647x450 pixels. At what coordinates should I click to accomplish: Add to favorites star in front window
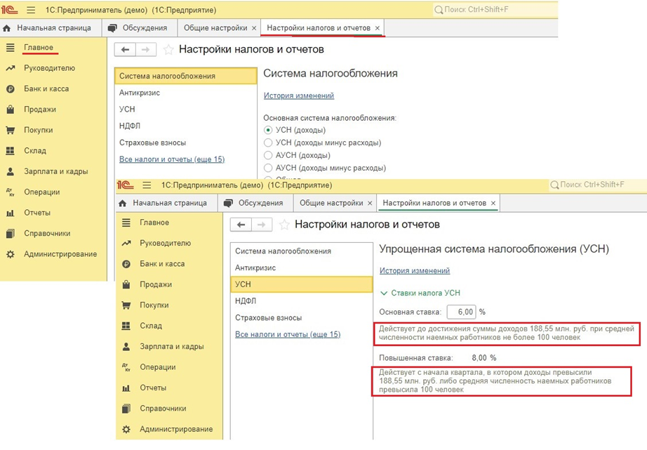pyautogui.click(x=284, y=225)
